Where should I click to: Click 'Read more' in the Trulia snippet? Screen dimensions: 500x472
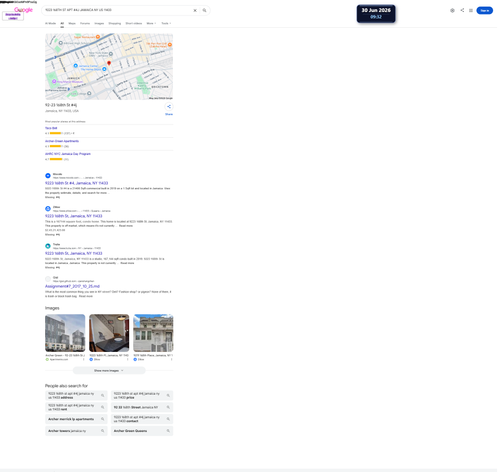[x=128, y=264]
